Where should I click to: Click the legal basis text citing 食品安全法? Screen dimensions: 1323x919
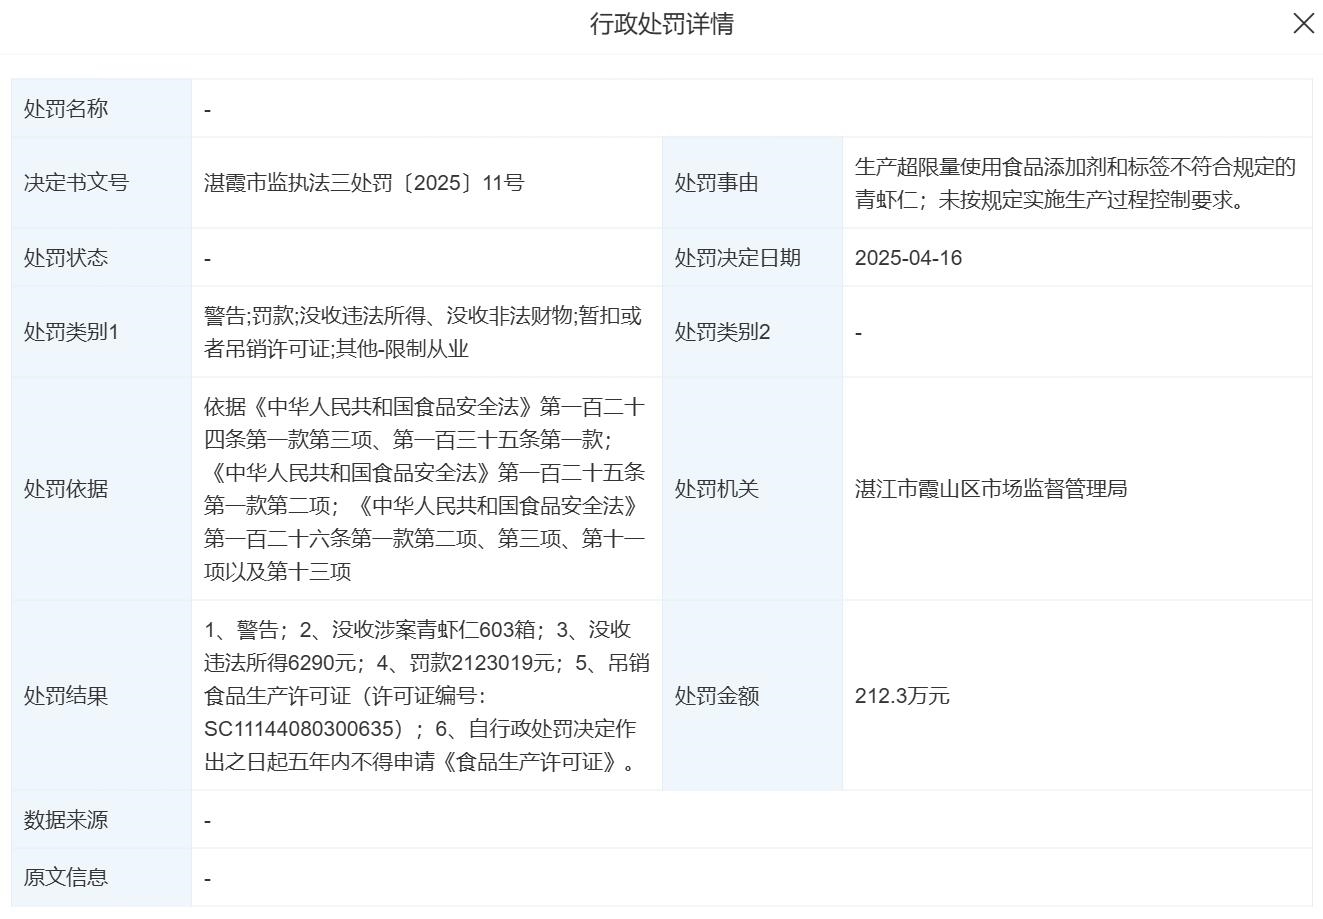[x=425, y=489]
